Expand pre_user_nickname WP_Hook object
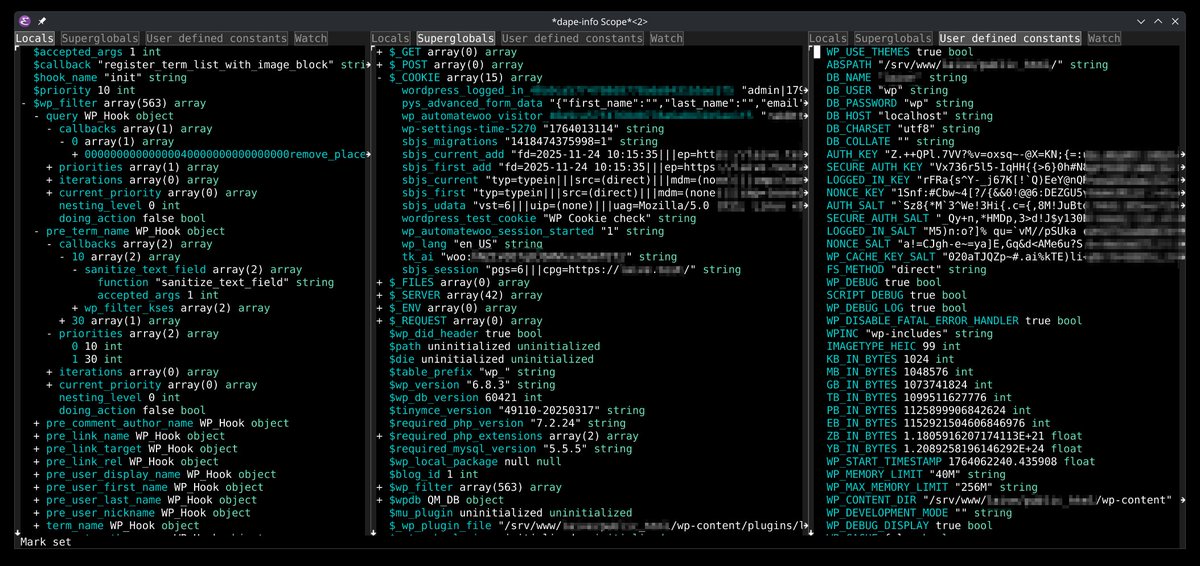This screenshot has height=566, width=1200. click(x=36, y=513)
